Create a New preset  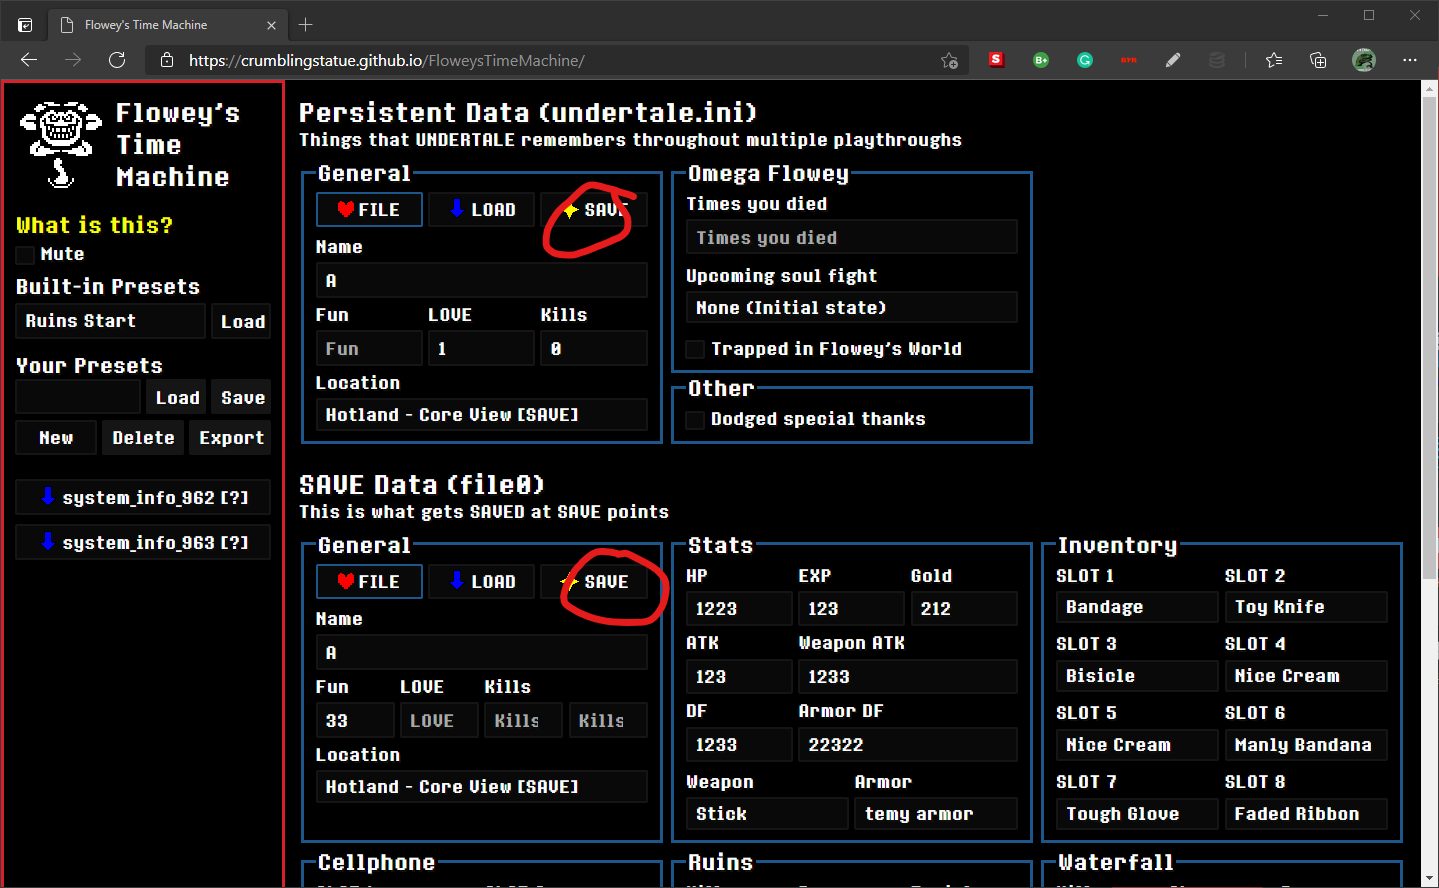pos(56,438)
